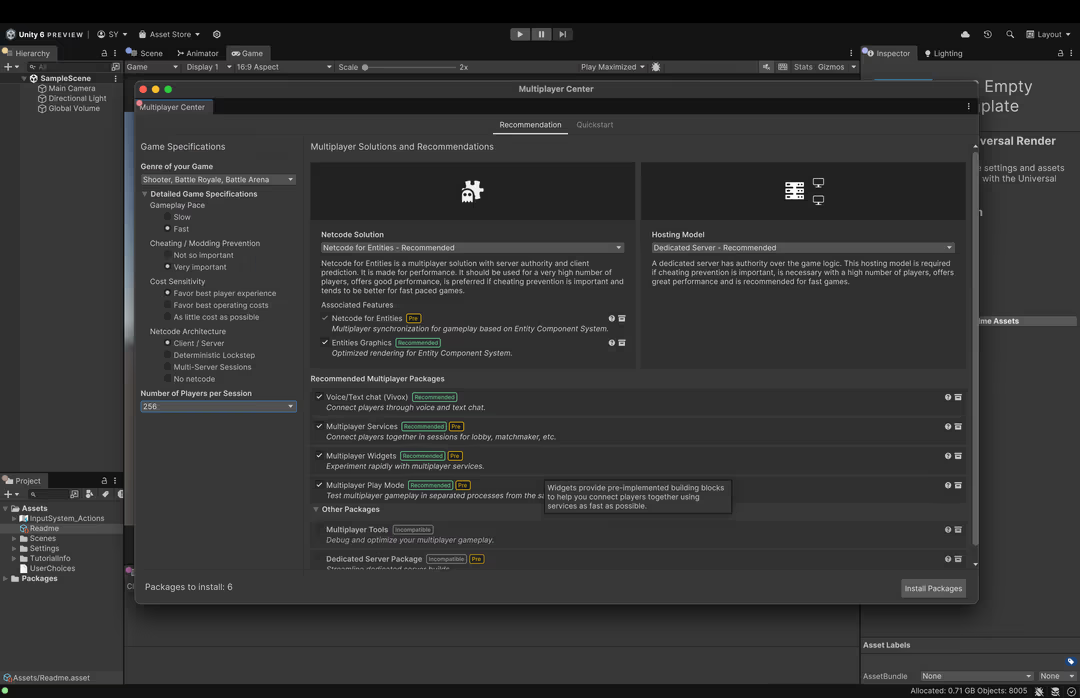Open the AssetBundle None dropdown

click(x=977, y=676)
